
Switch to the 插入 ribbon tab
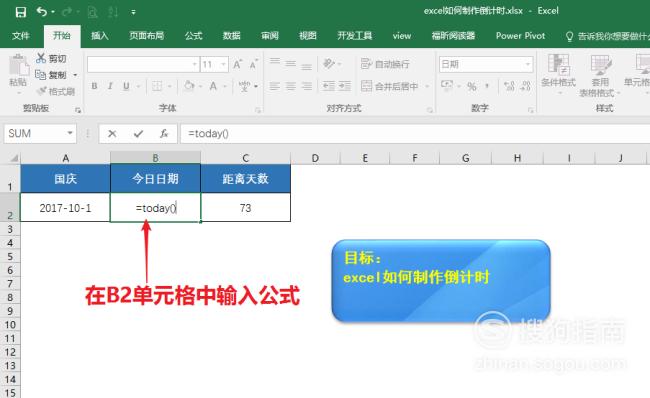coord(99,36)
